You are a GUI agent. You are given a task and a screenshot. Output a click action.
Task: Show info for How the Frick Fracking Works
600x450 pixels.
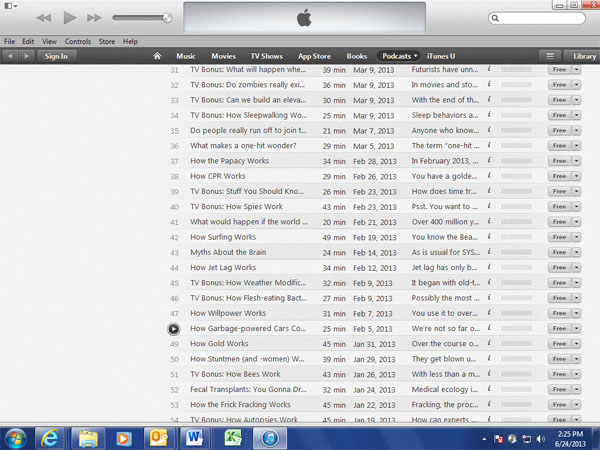point(489,404)
